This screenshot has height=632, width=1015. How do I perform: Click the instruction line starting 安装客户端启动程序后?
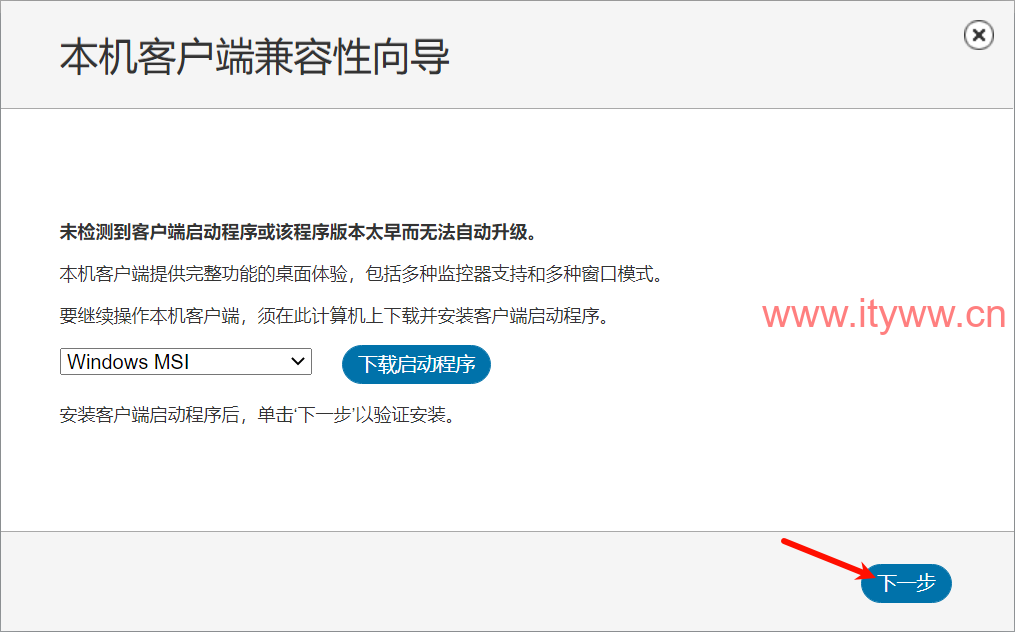point(258,415)
